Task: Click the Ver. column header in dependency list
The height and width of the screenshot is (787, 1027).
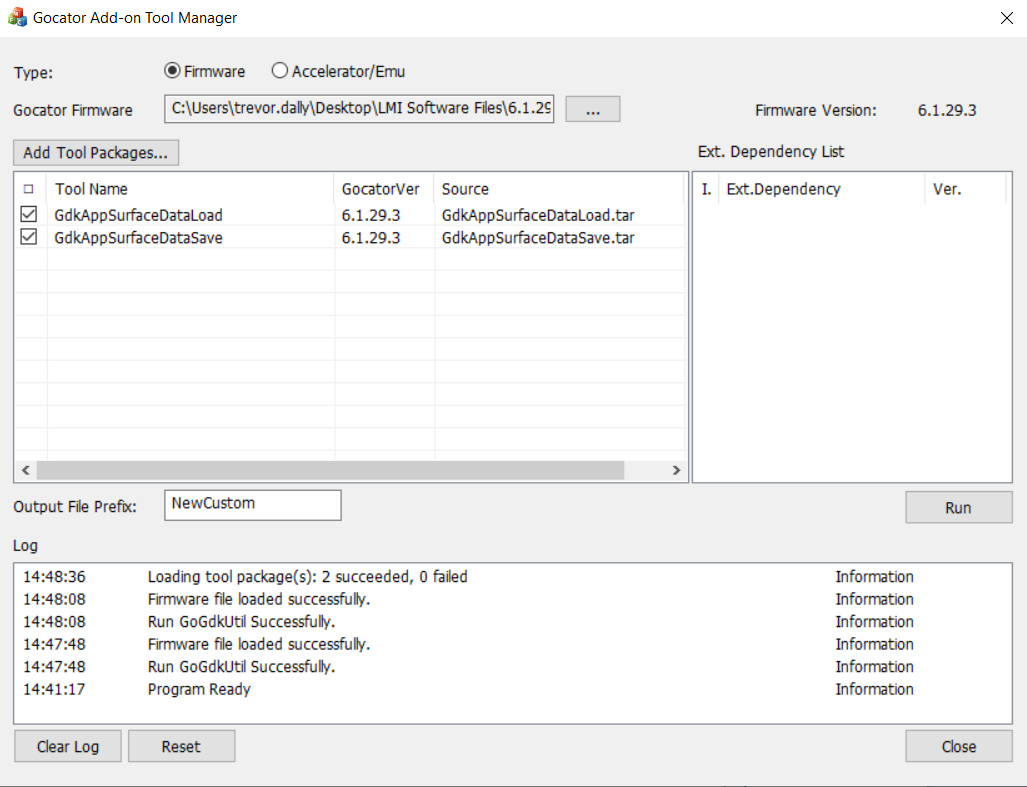Action: click(x=965, y=189)
